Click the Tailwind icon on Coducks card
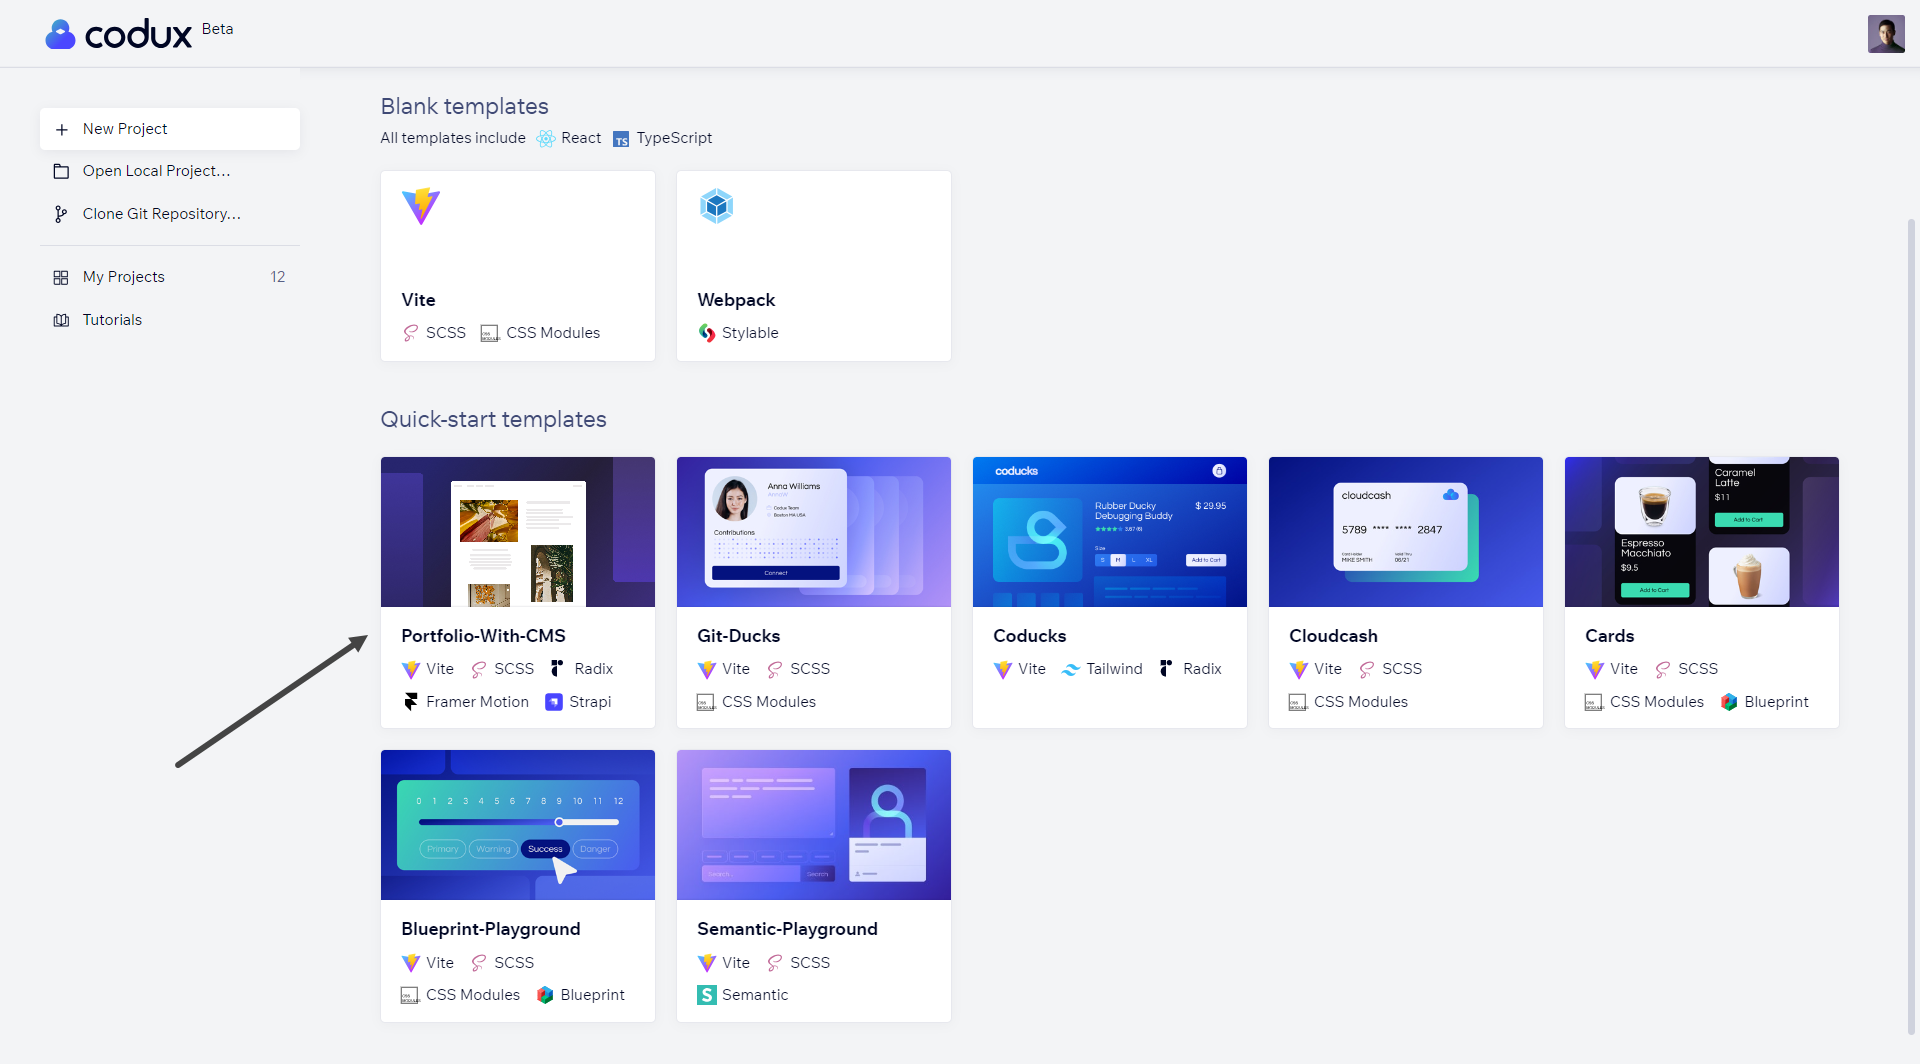This screenshot has height=1064, width=1920. click(x=1071, y=669)
